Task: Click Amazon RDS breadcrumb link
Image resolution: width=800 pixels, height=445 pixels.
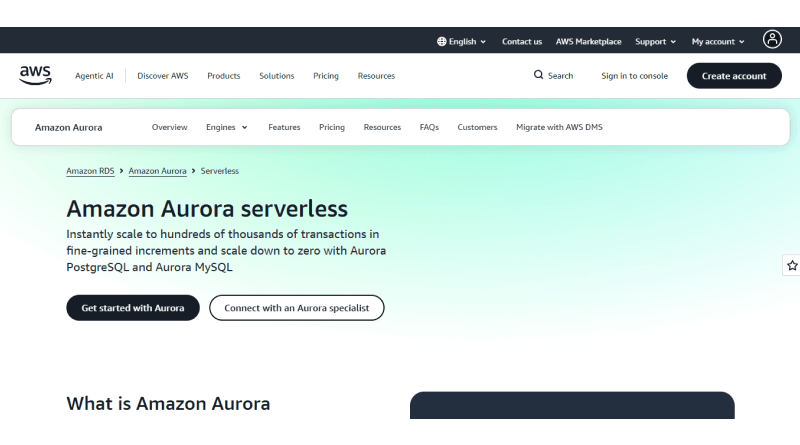Action: point(90,171)
